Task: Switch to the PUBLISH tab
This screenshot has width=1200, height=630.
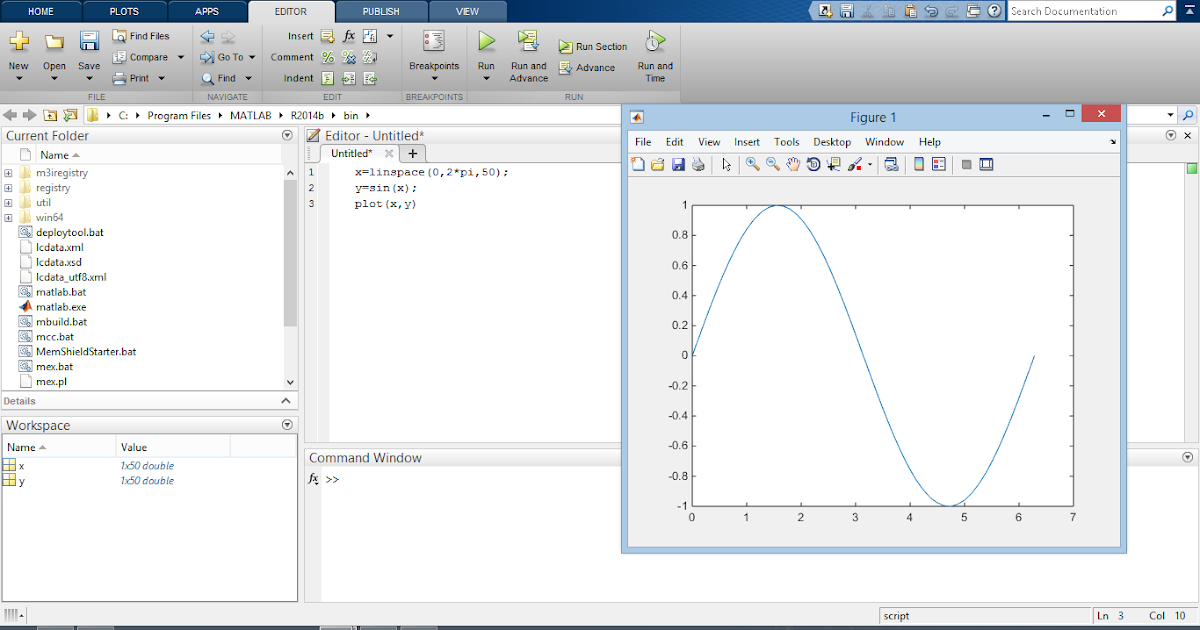Action: coord(380,11)
